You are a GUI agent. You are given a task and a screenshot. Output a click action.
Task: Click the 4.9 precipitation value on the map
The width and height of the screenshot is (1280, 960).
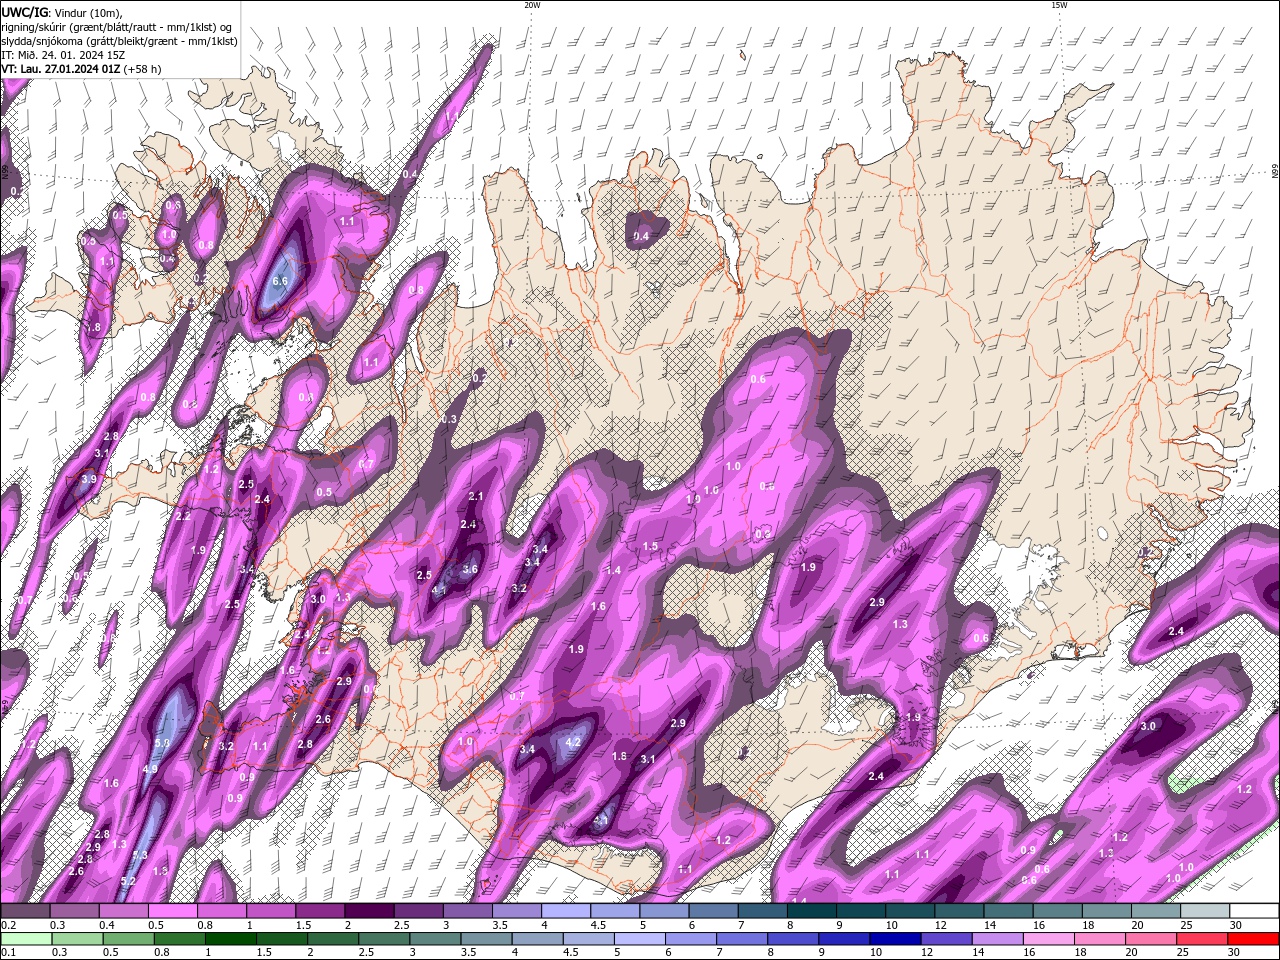[151, 769]
